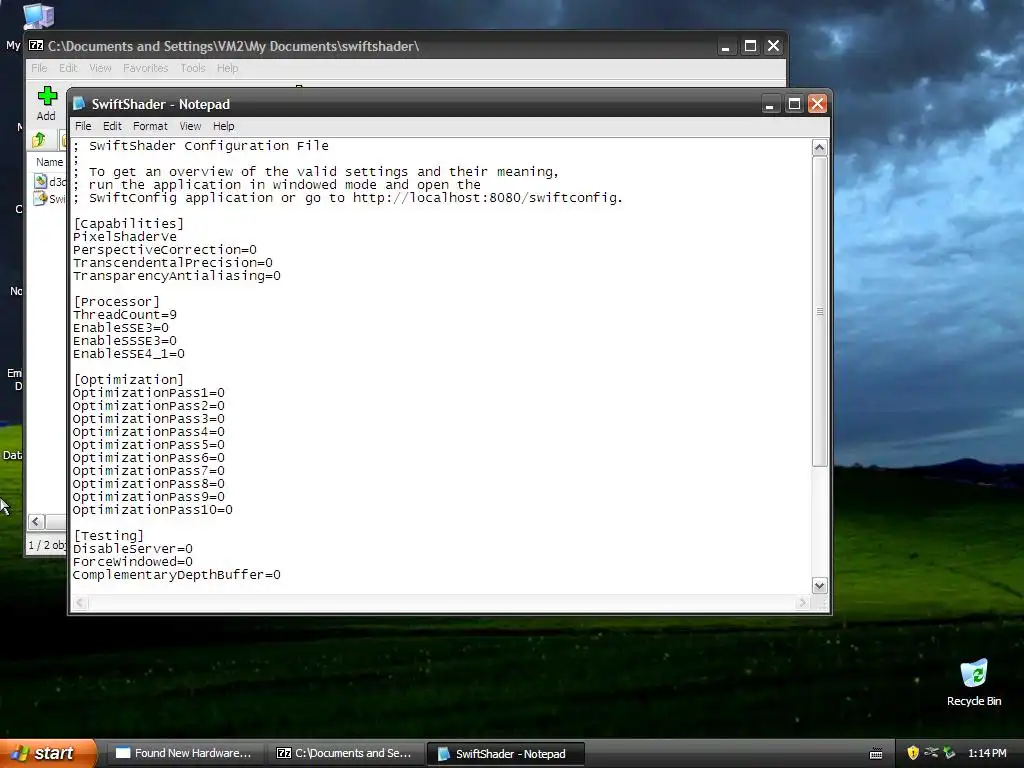Viewport: 1024px width, 768px height.
Task: Click the safely remove hardware tray icon
Action: tap(949, 753)
